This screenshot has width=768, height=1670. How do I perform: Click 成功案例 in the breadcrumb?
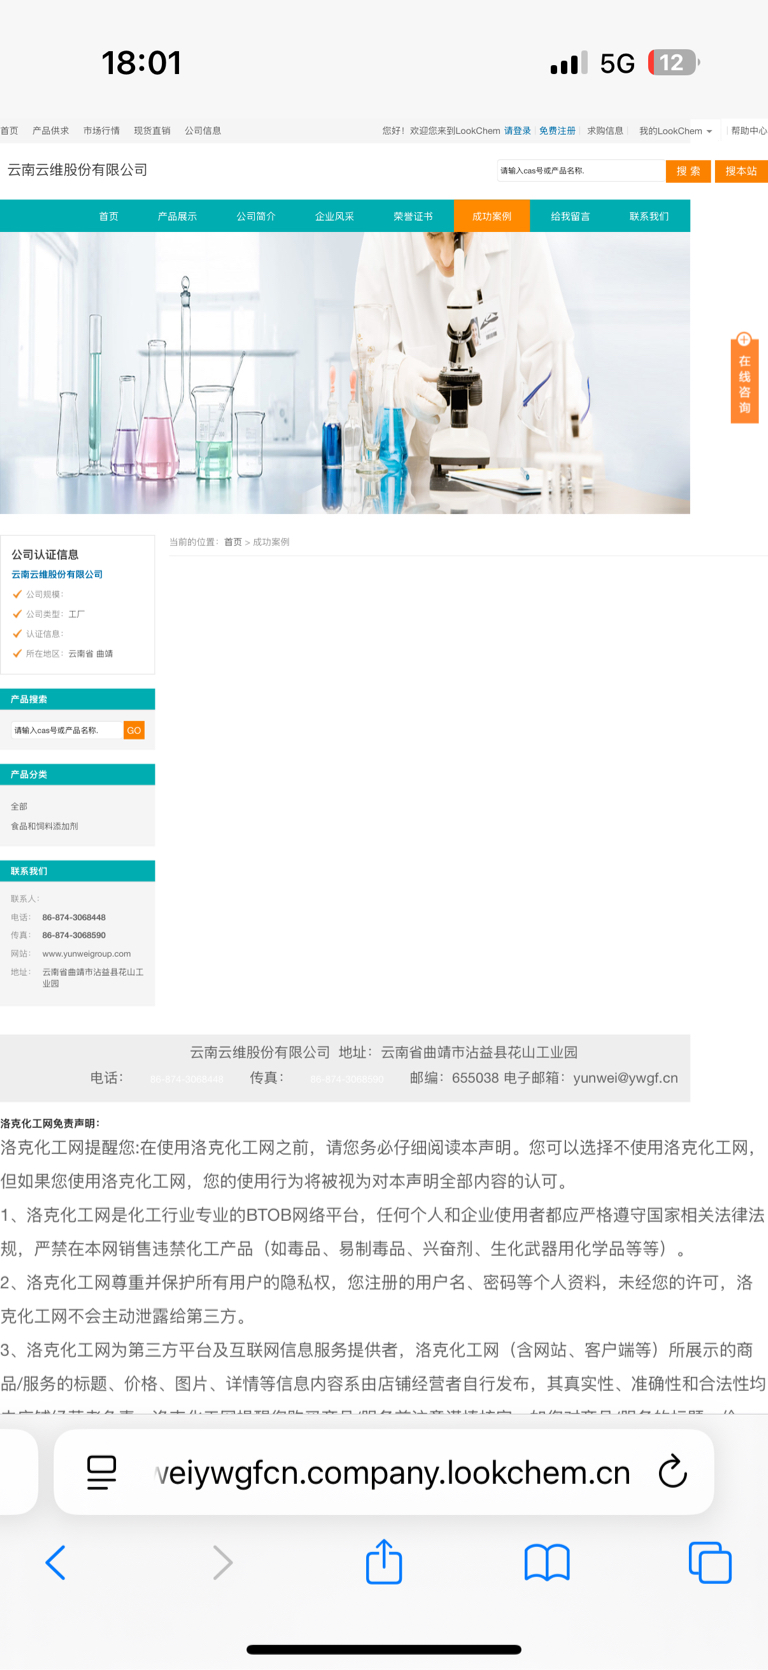[271, 542]
